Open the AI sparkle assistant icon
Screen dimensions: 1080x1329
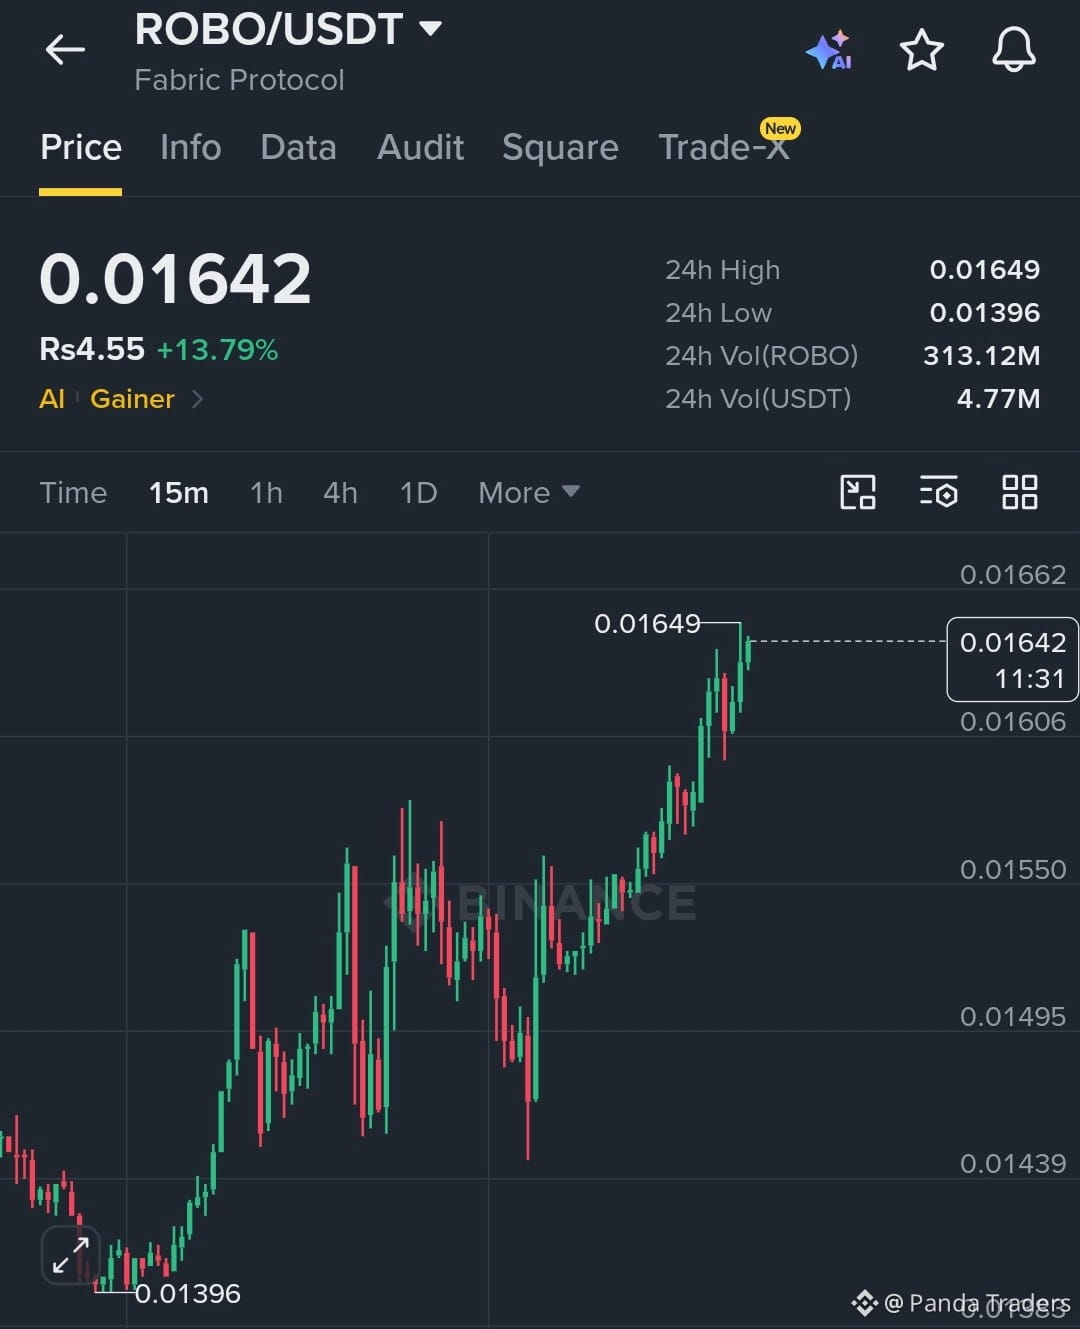click(829, 50)
